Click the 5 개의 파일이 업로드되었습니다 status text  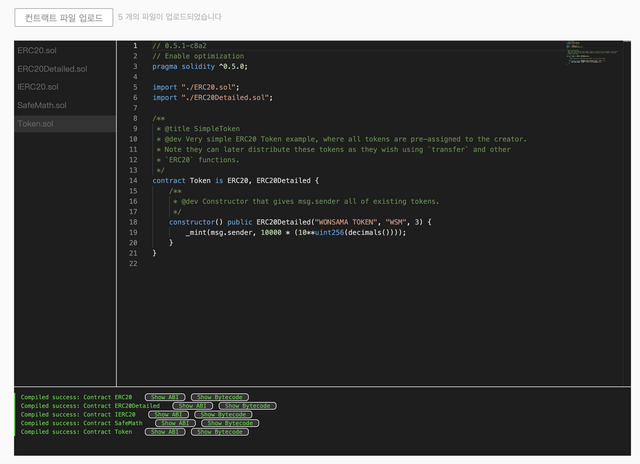click(x=169, y=17)
